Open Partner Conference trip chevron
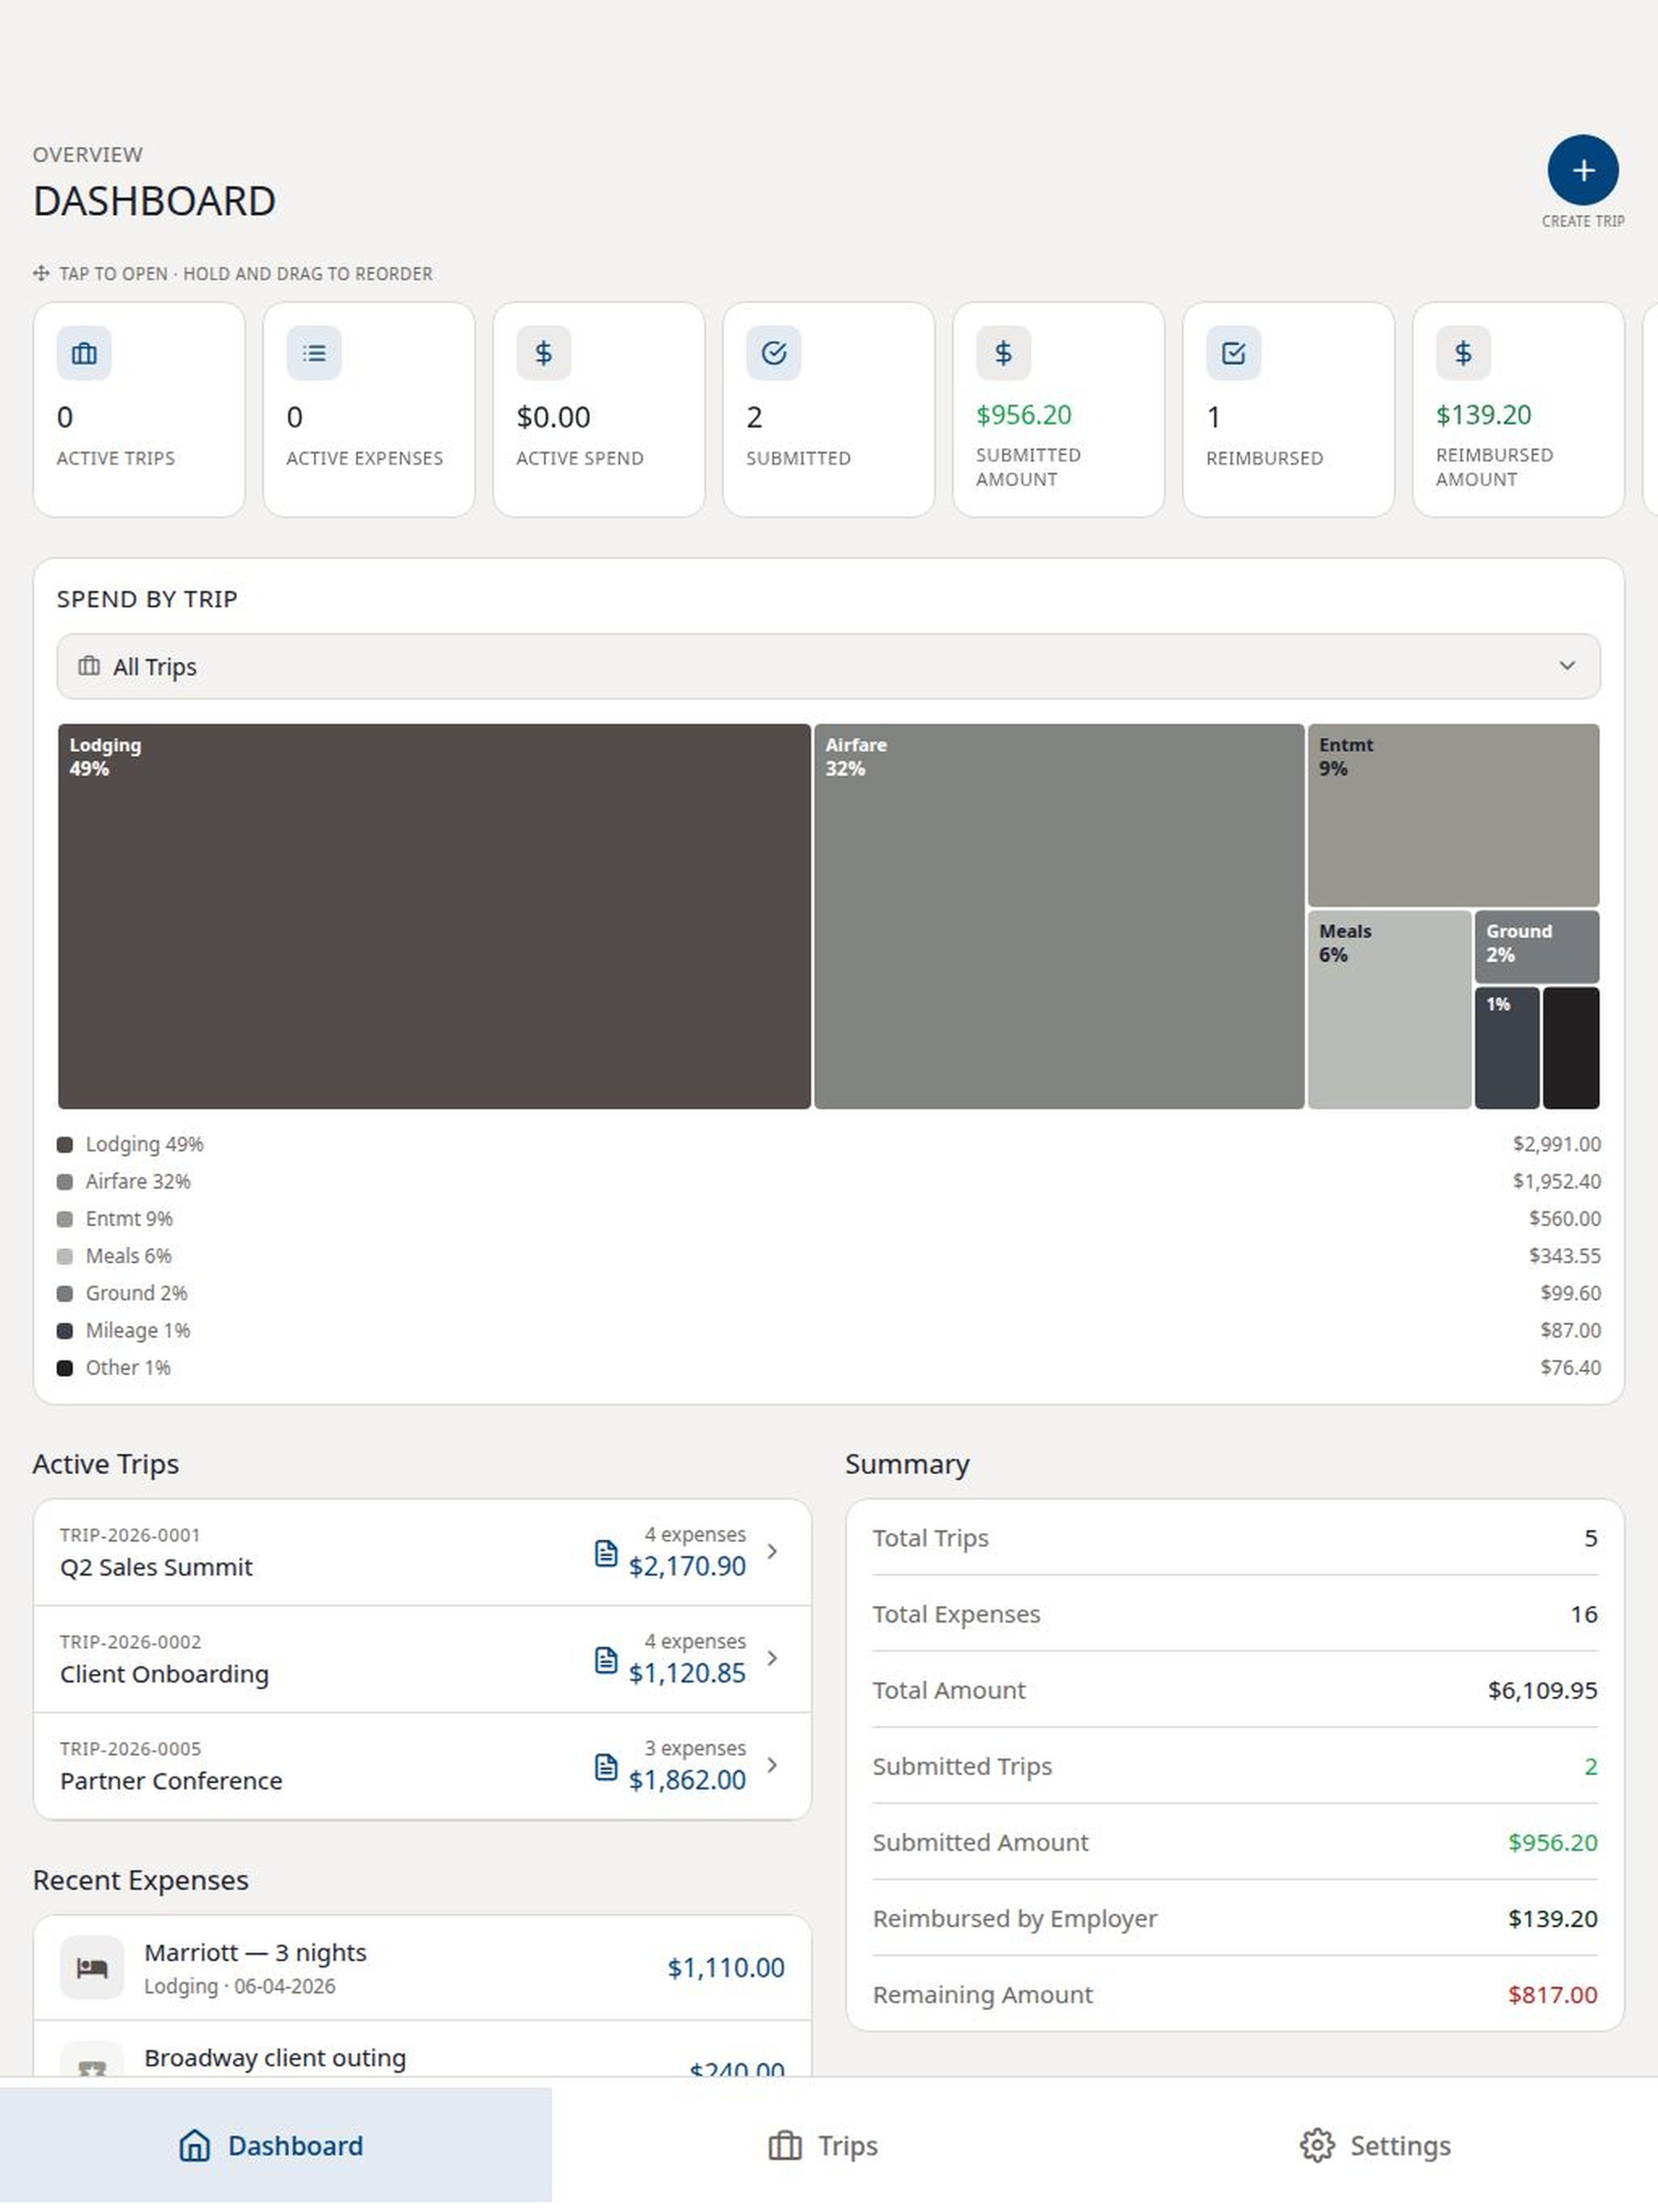The height and width of the screenshot is (2212, 1658). click(772, 1765)
